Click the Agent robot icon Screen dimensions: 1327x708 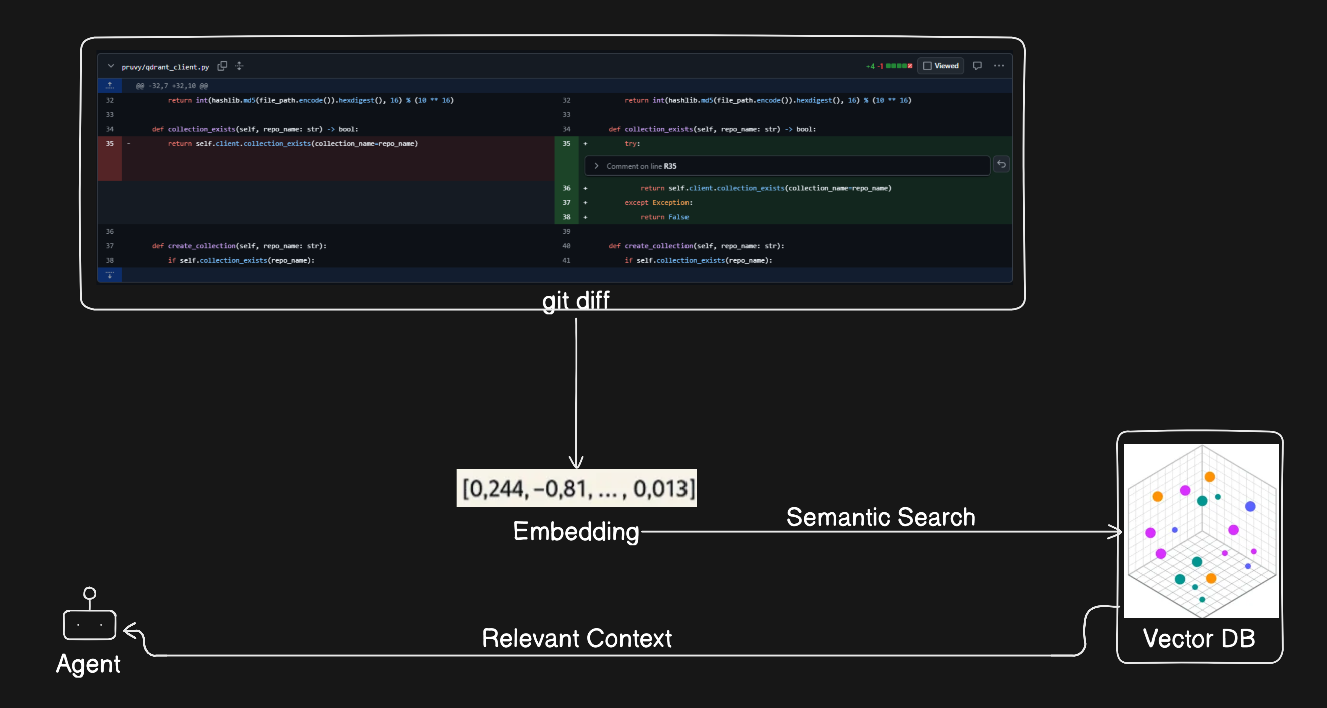(x=90, y=614)
